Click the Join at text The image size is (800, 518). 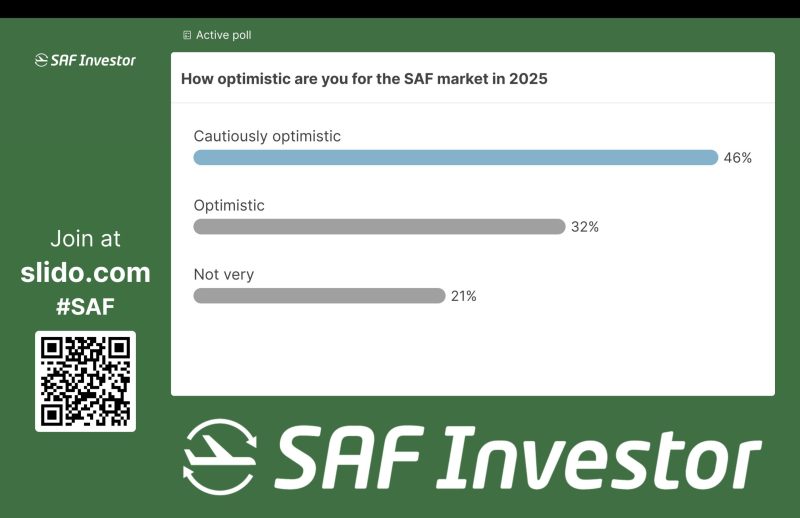point(85,239)
